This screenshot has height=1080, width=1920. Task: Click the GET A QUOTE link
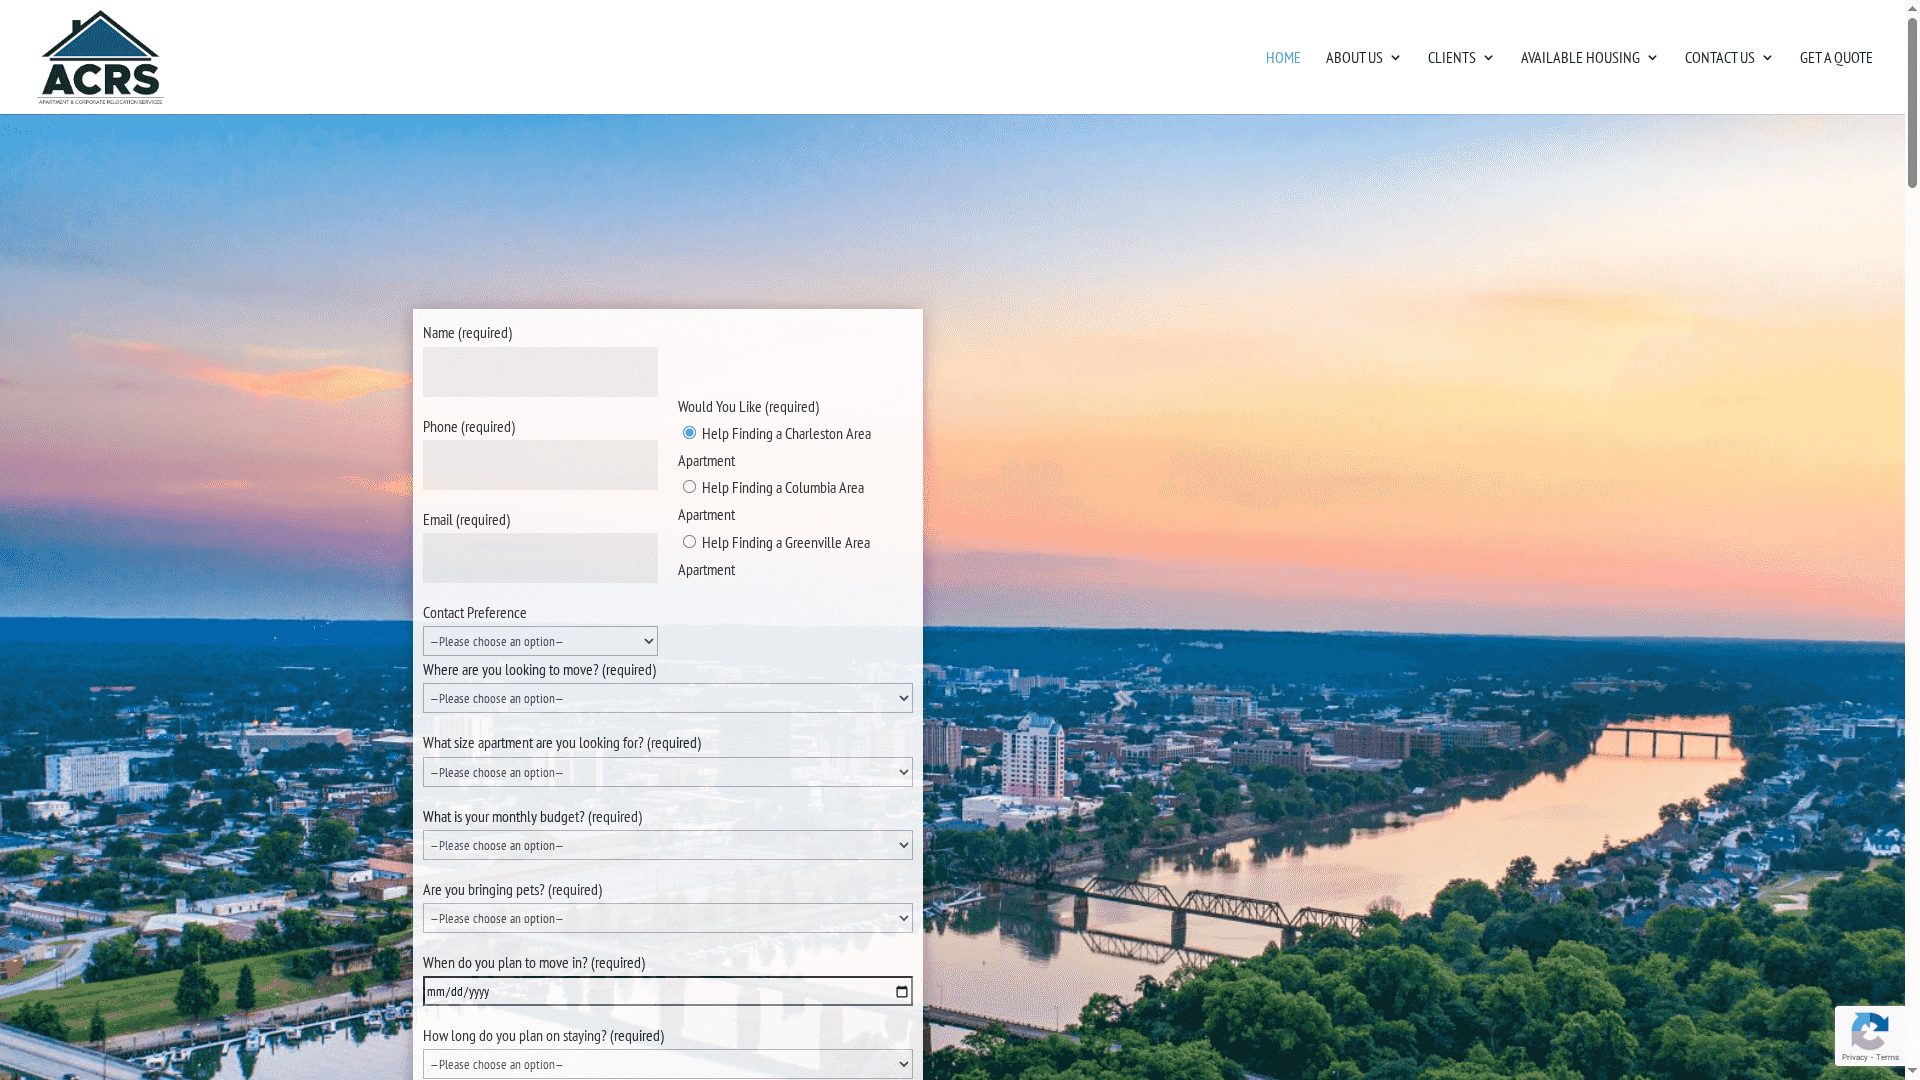[1836, 57]
